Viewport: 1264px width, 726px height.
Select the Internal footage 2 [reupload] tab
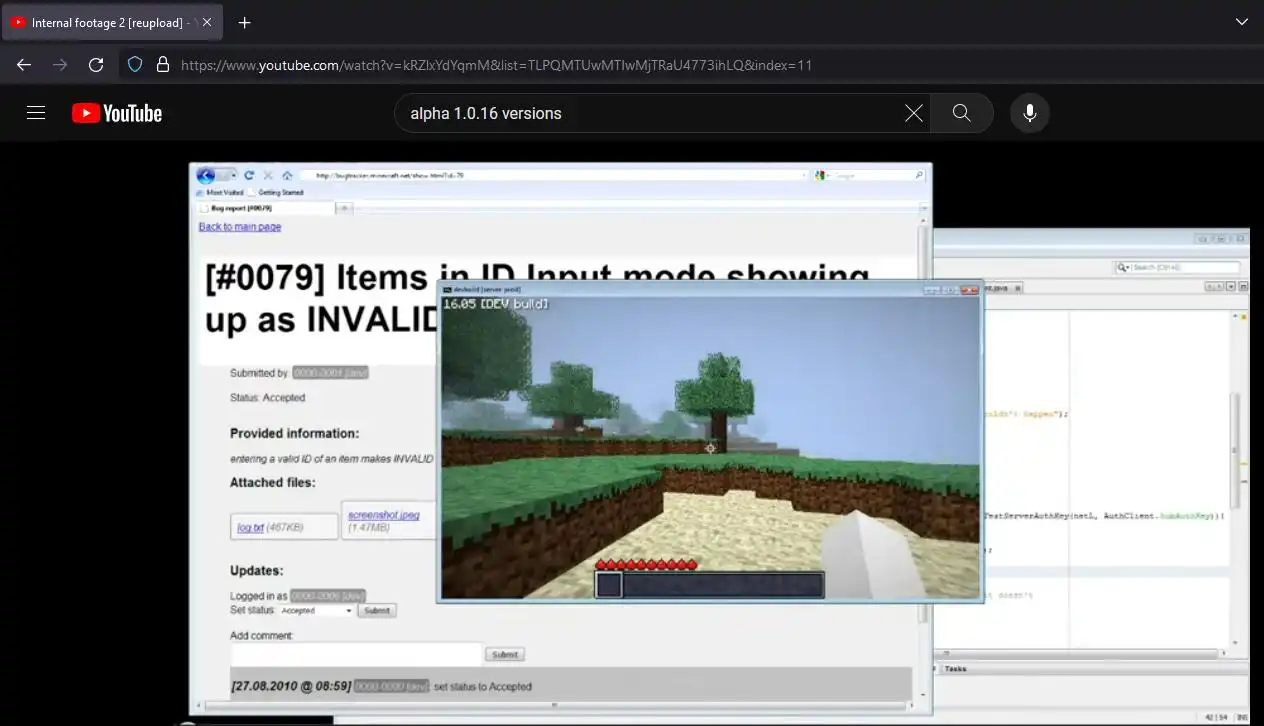pos(112,22)
